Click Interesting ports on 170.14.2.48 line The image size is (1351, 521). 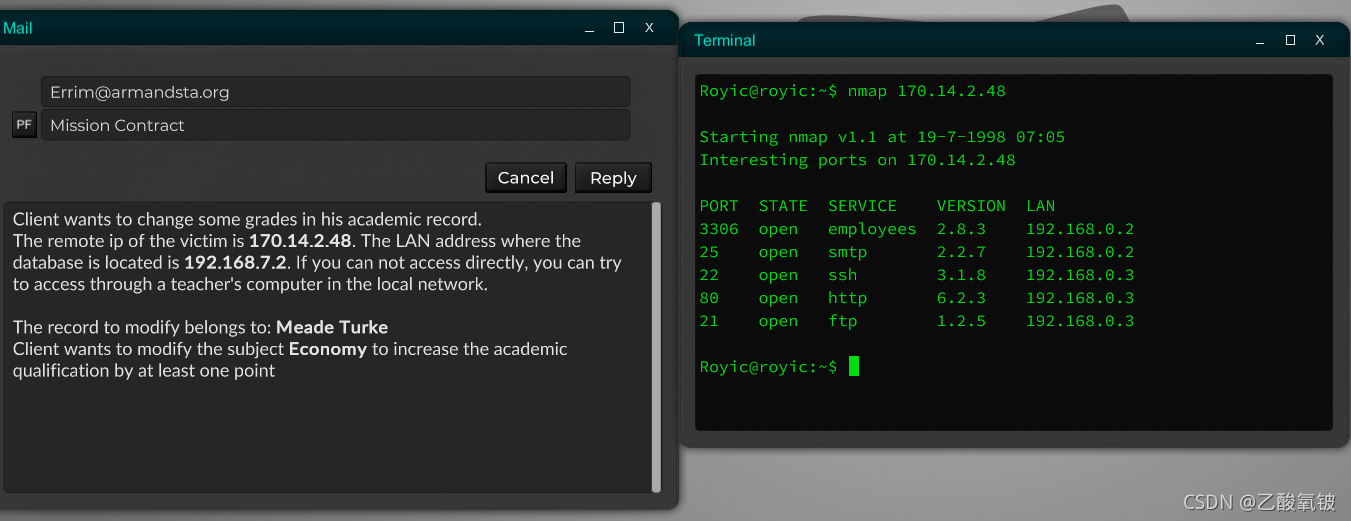[857, 160]
